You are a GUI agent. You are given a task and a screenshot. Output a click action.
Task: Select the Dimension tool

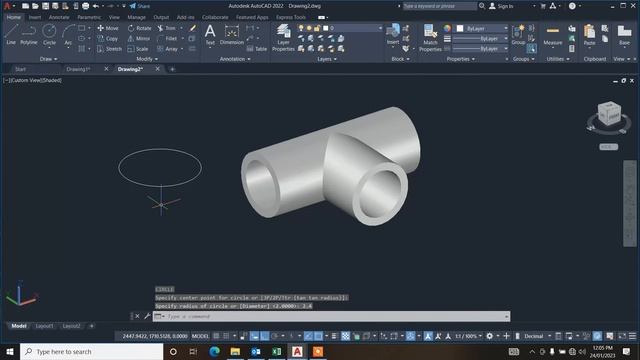coord(231,34)
